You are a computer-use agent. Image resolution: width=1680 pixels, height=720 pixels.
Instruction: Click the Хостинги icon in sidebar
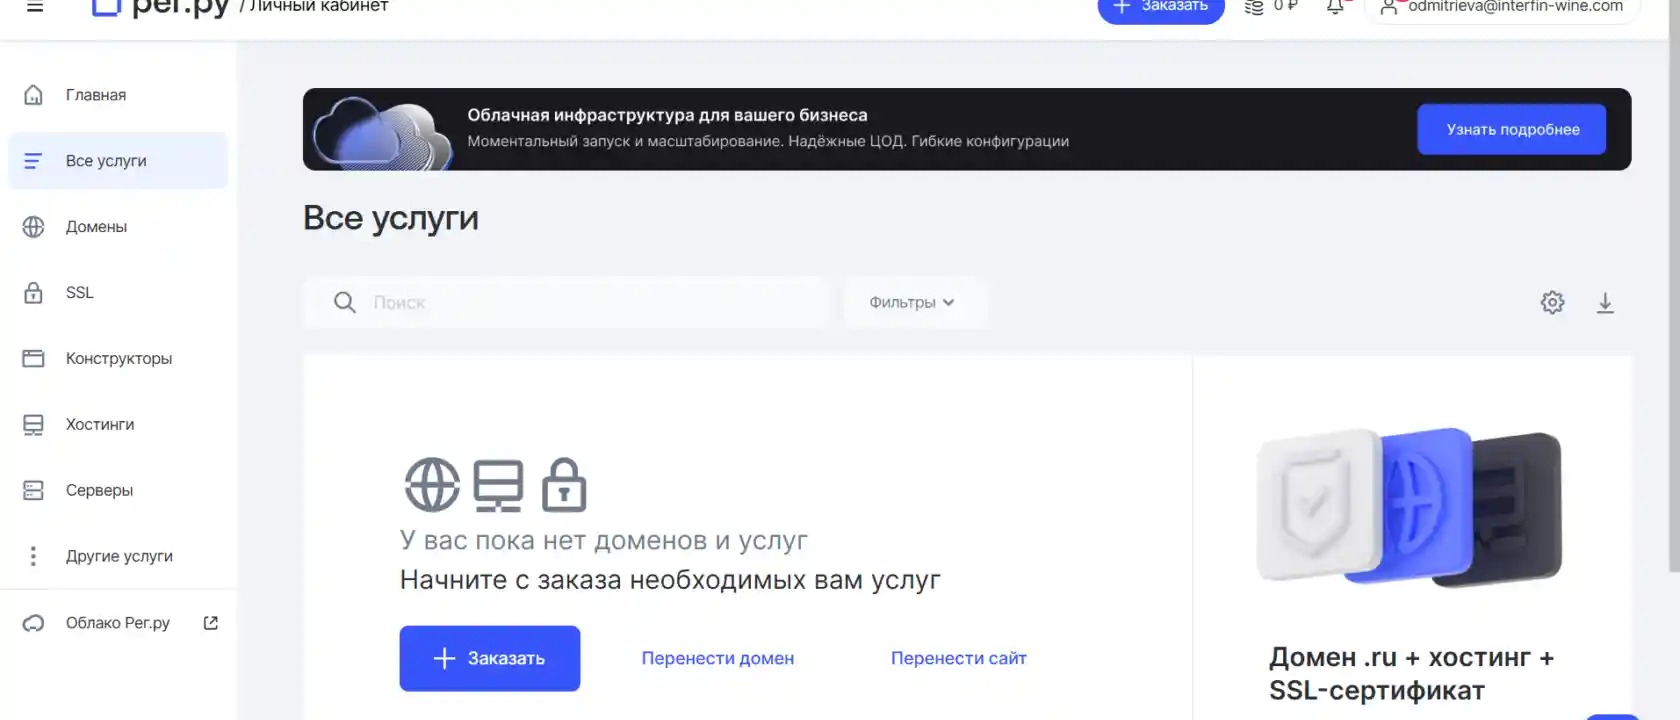point(33,425)
